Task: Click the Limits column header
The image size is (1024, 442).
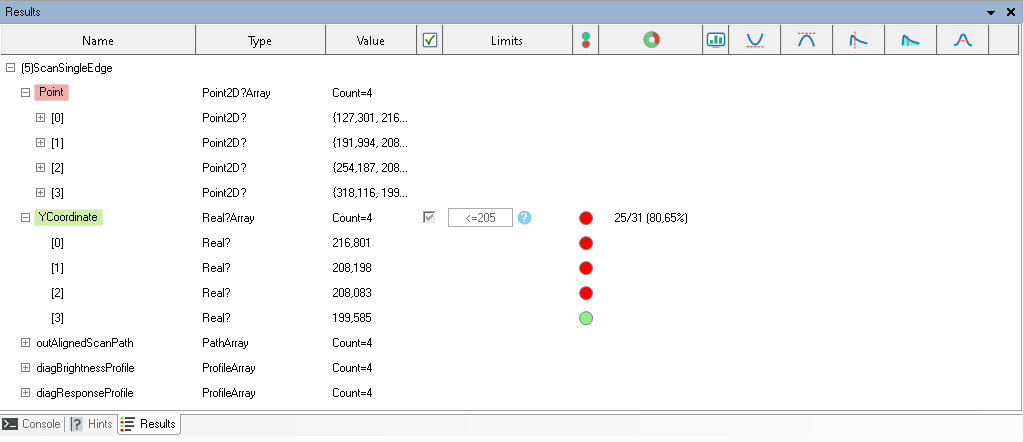Action: pyautogui.click(x=506, y=41)
